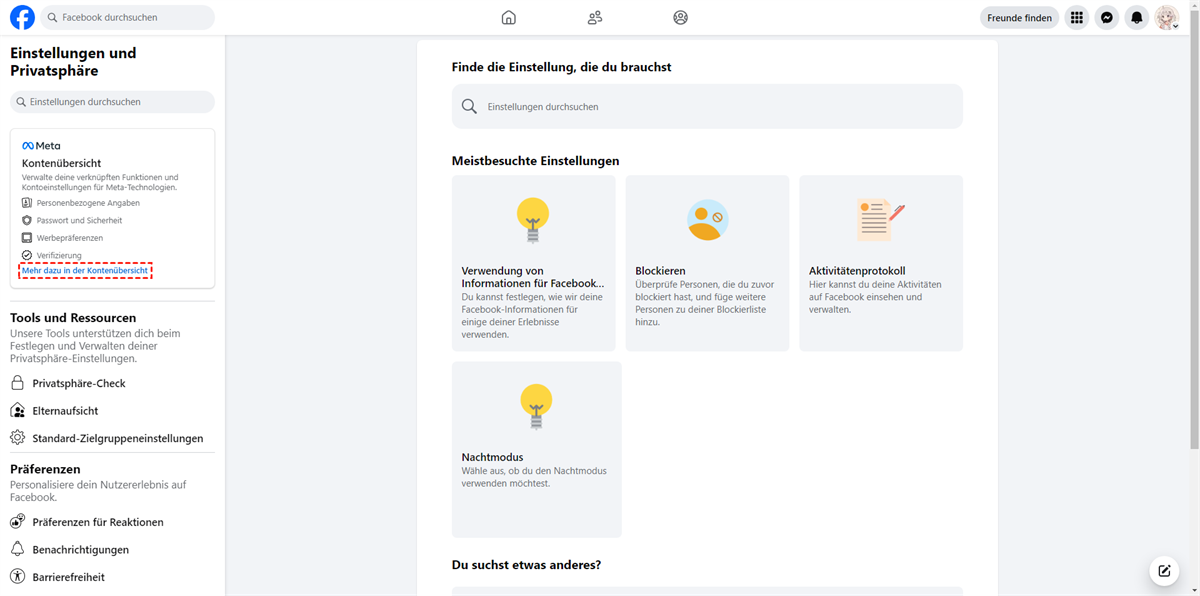Click Mehr dazu in der Kontenübersicht link

[85, 271]
